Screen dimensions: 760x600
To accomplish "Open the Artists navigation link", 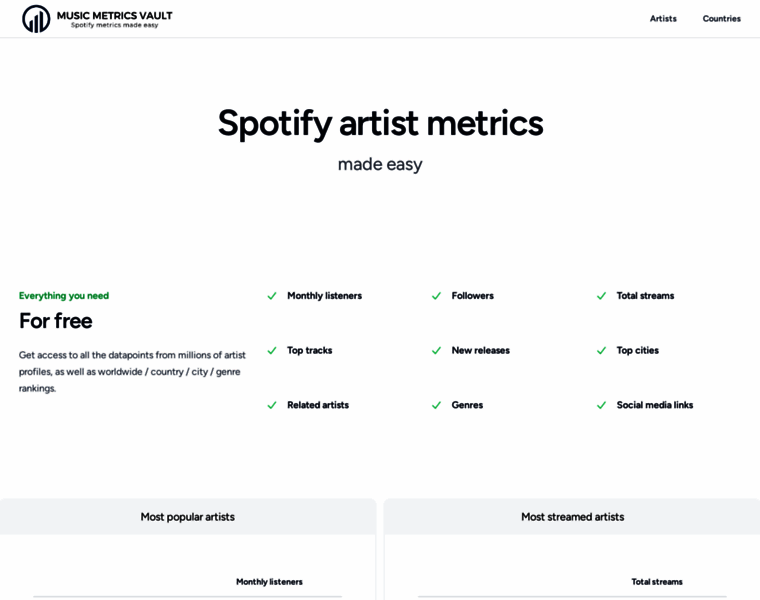I will coord(663,18).
